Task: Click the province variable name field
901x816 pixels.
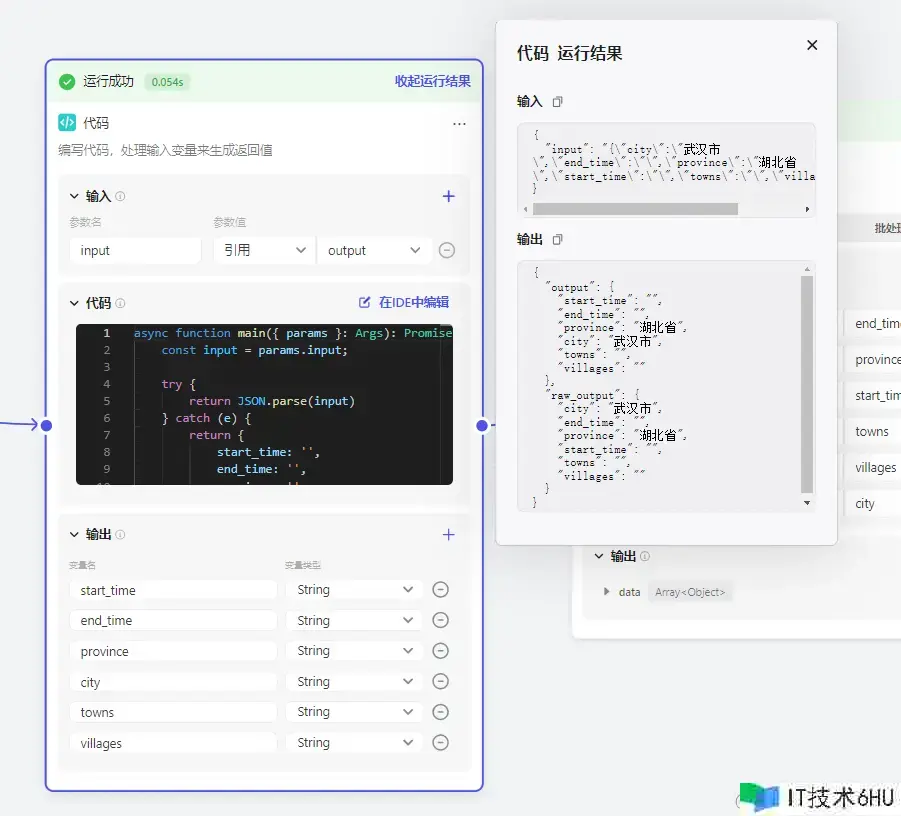Action: tap(172, 651)
